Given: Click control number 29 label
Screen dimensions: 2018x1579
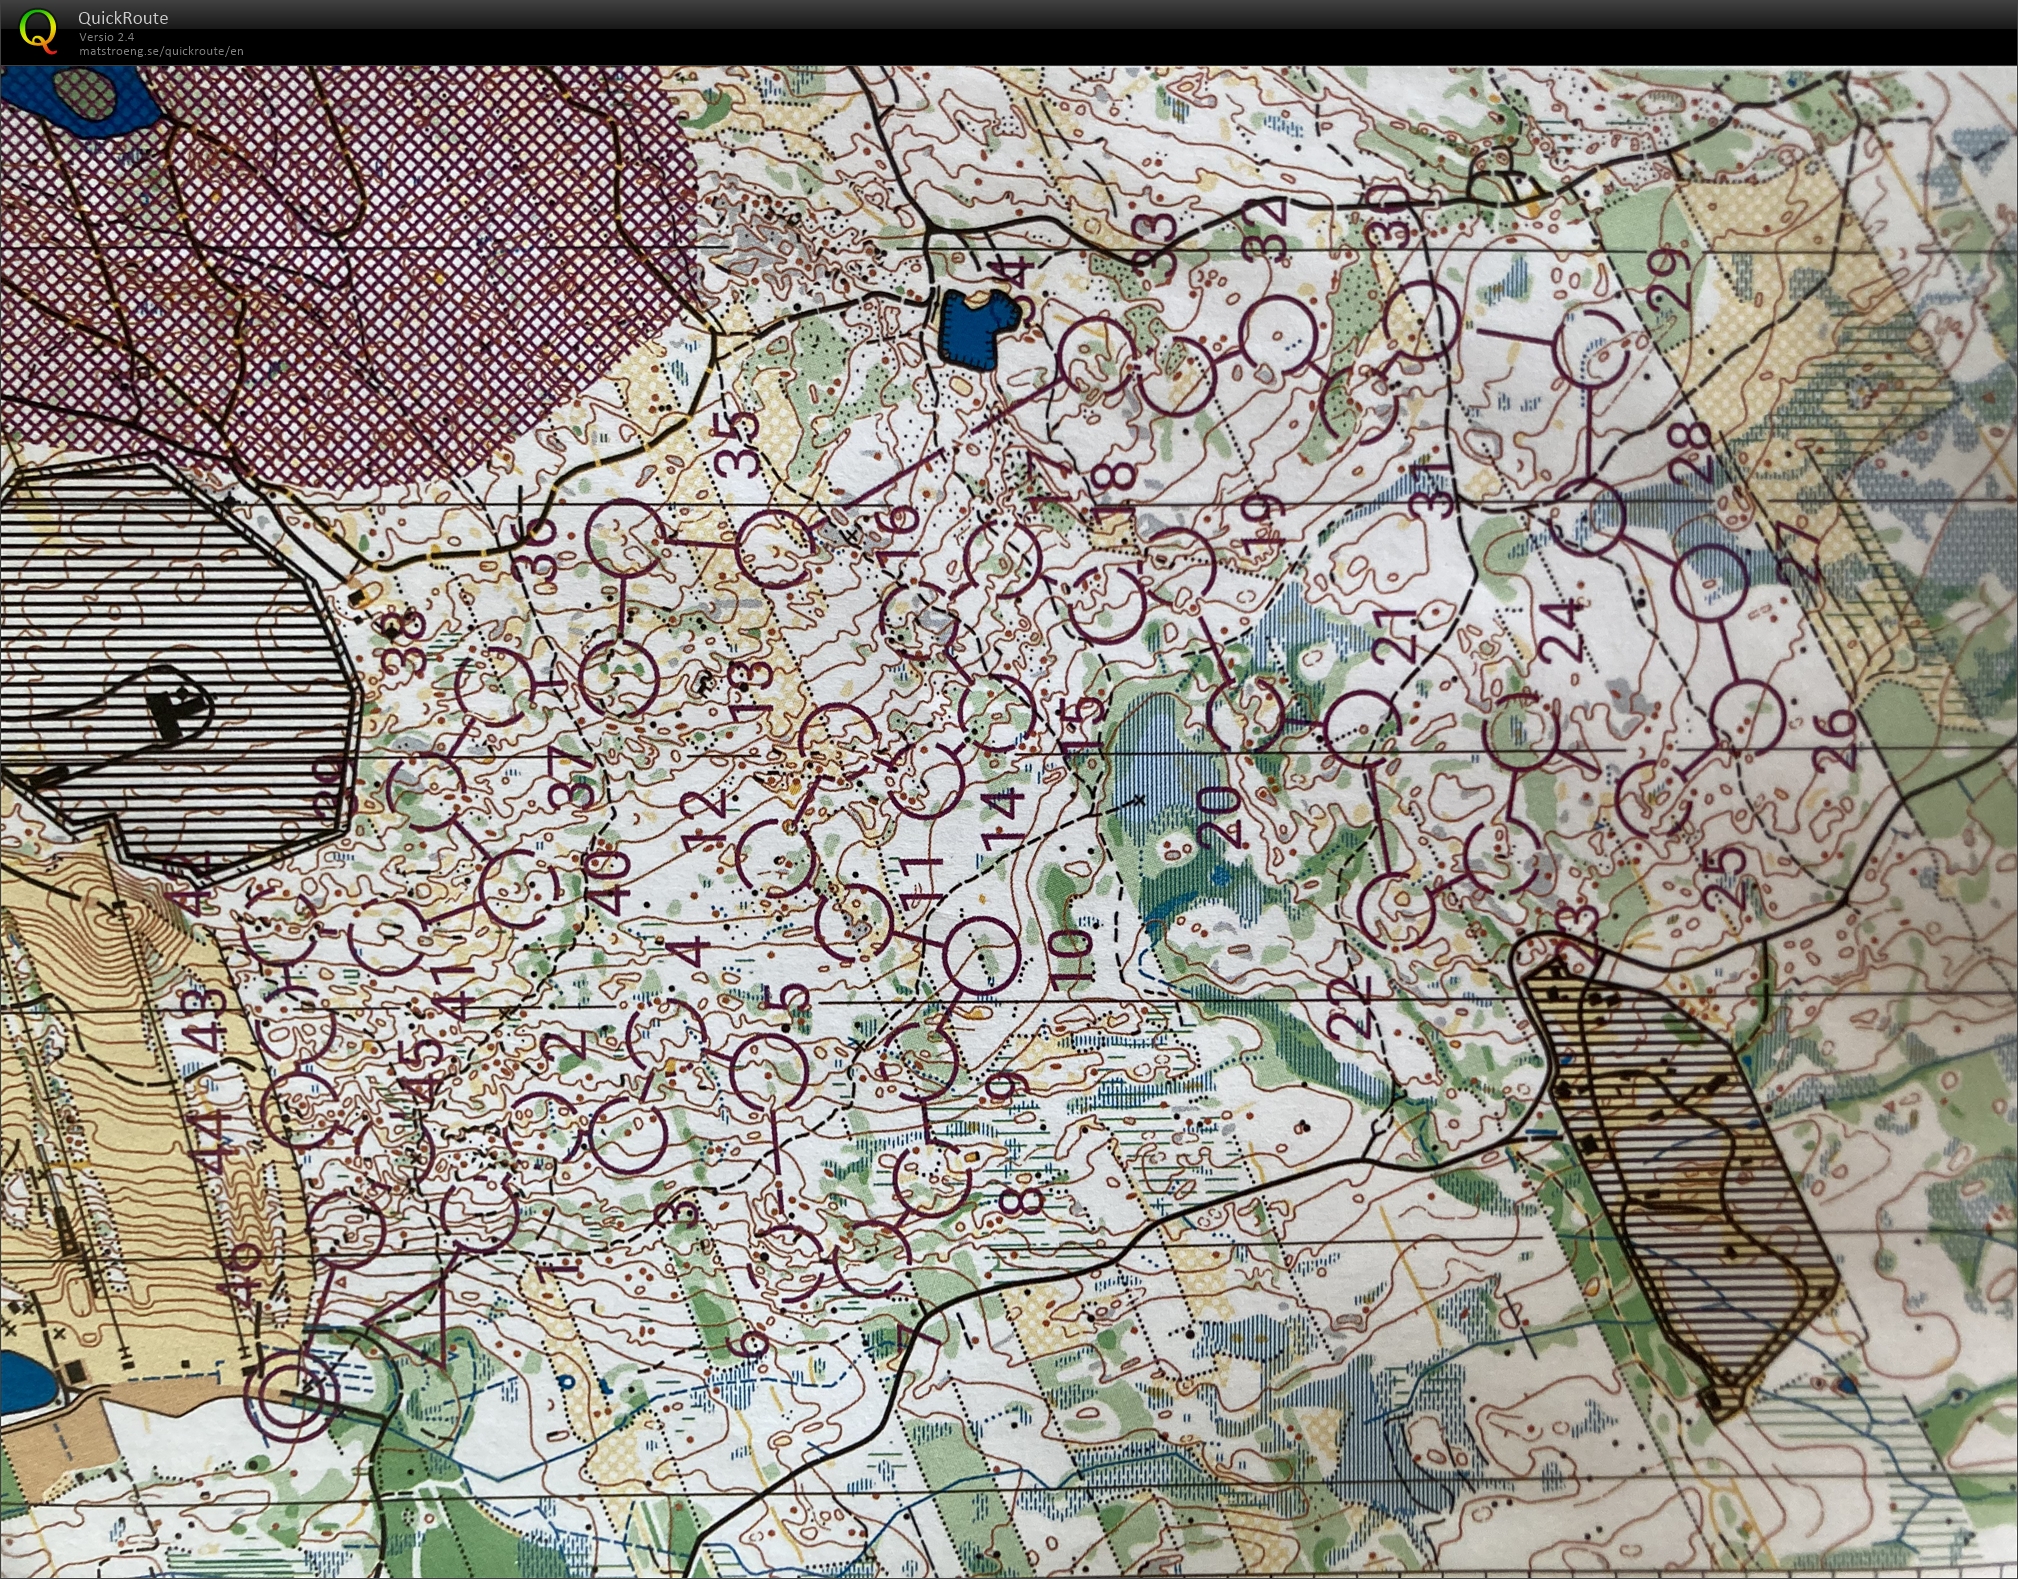Looking at the screenshot, I should tap(1667, 277).
